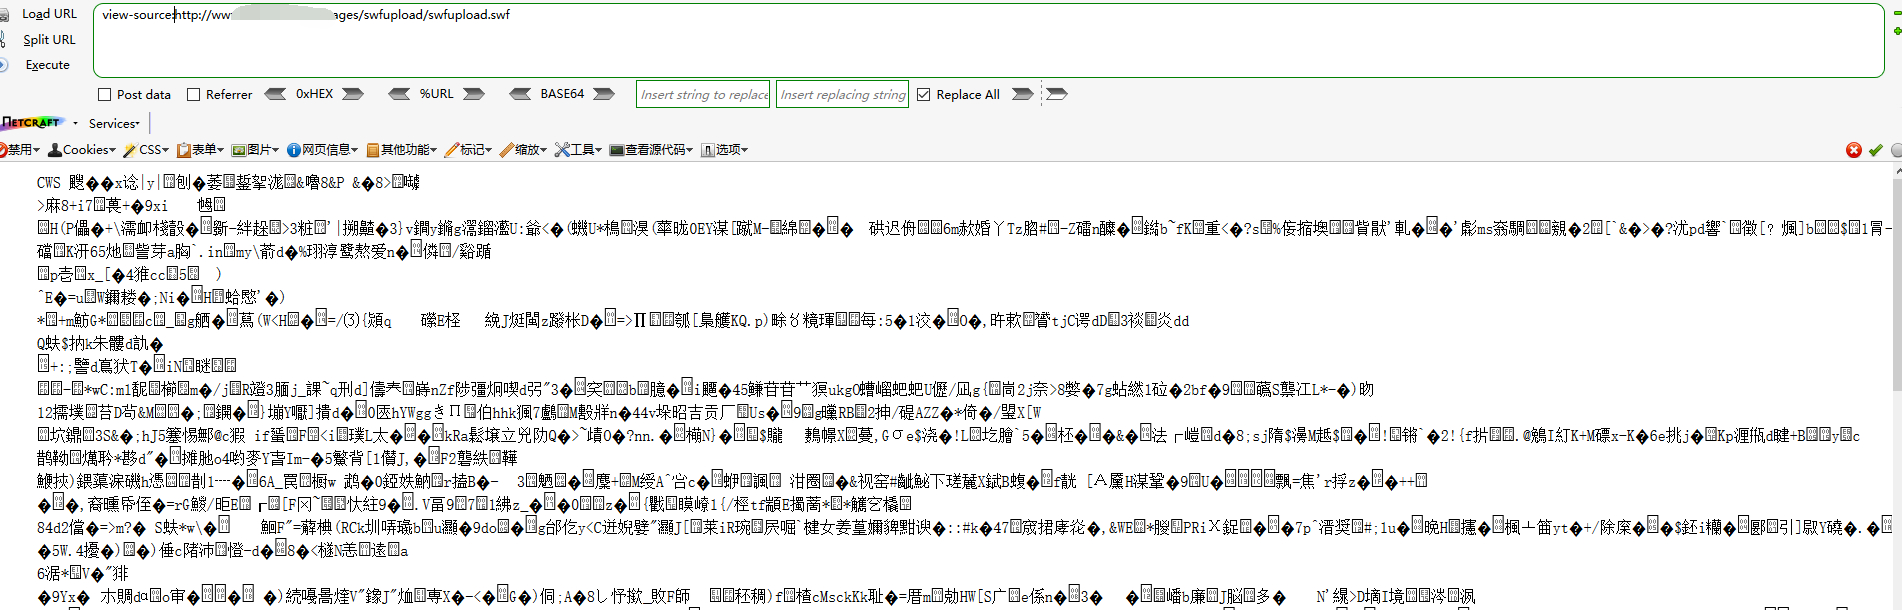1902x610 pixels.
Task: Click the BASE64 decode left arrow
Action: click(520, 94)
